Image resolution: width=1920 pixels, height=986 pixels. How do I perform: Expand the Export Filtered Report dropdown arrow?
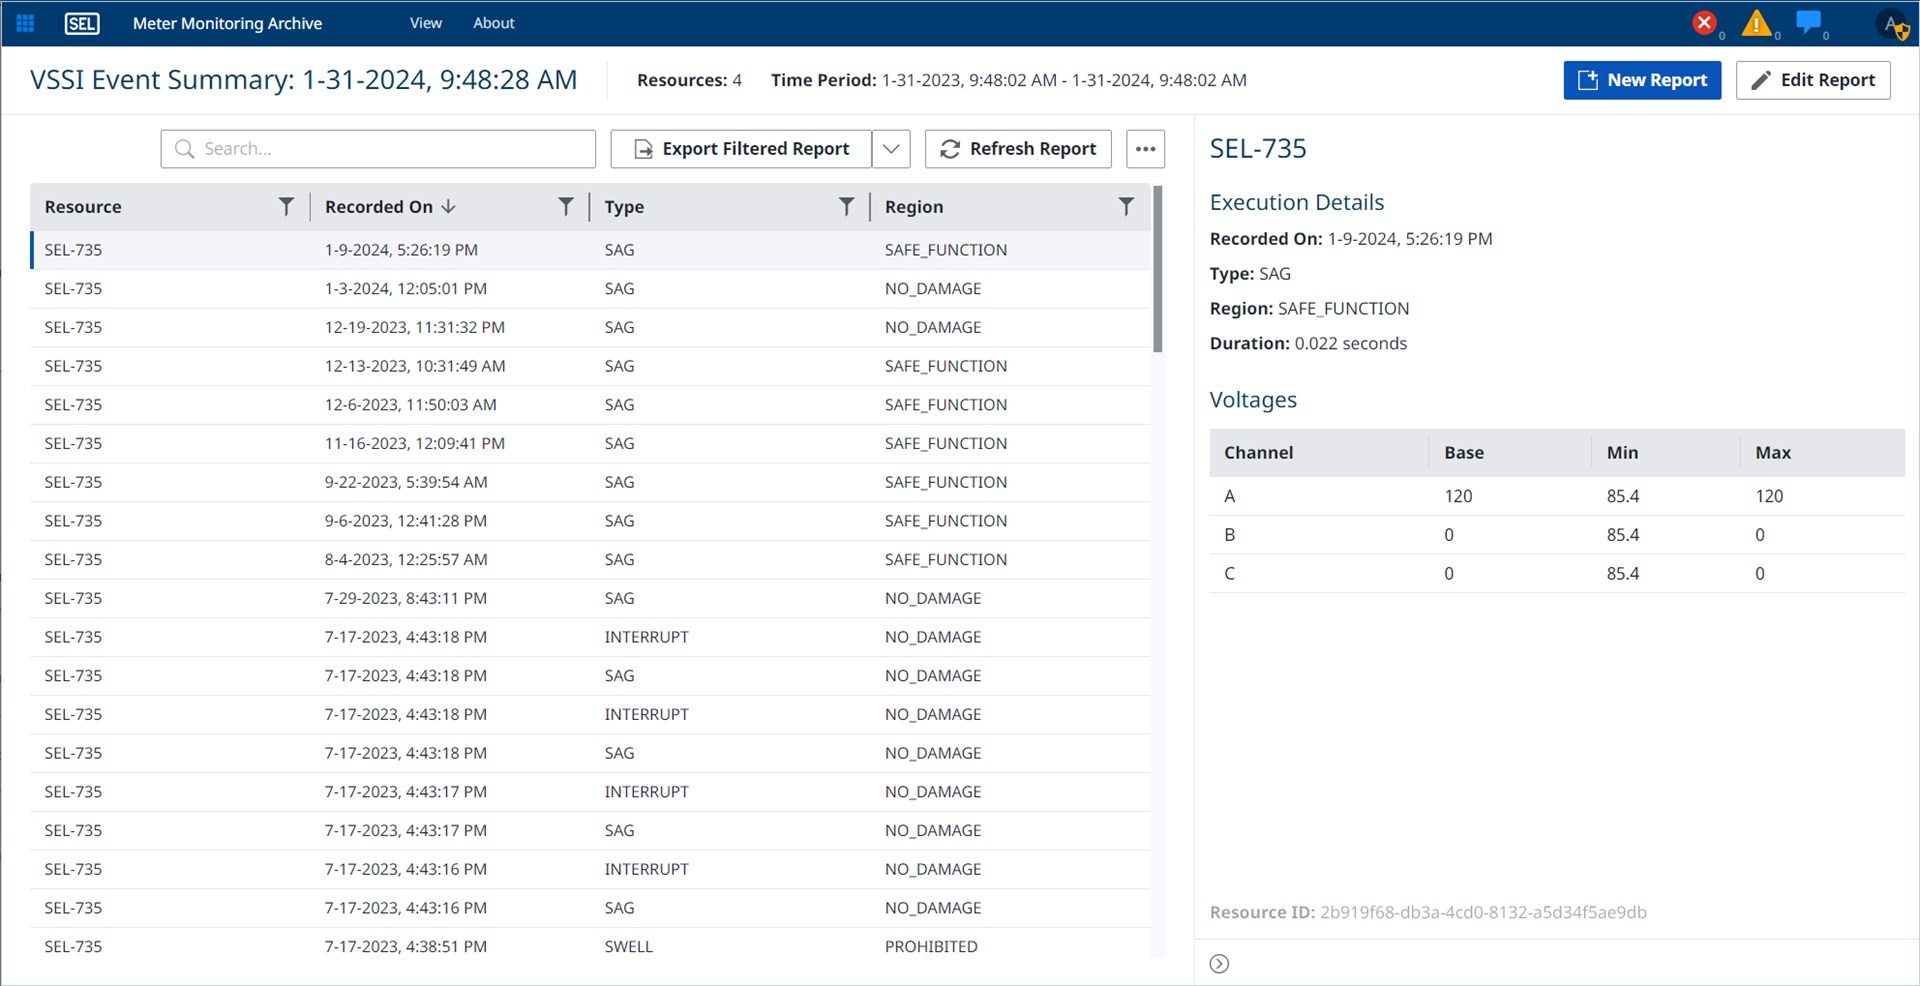coord(891,149)
